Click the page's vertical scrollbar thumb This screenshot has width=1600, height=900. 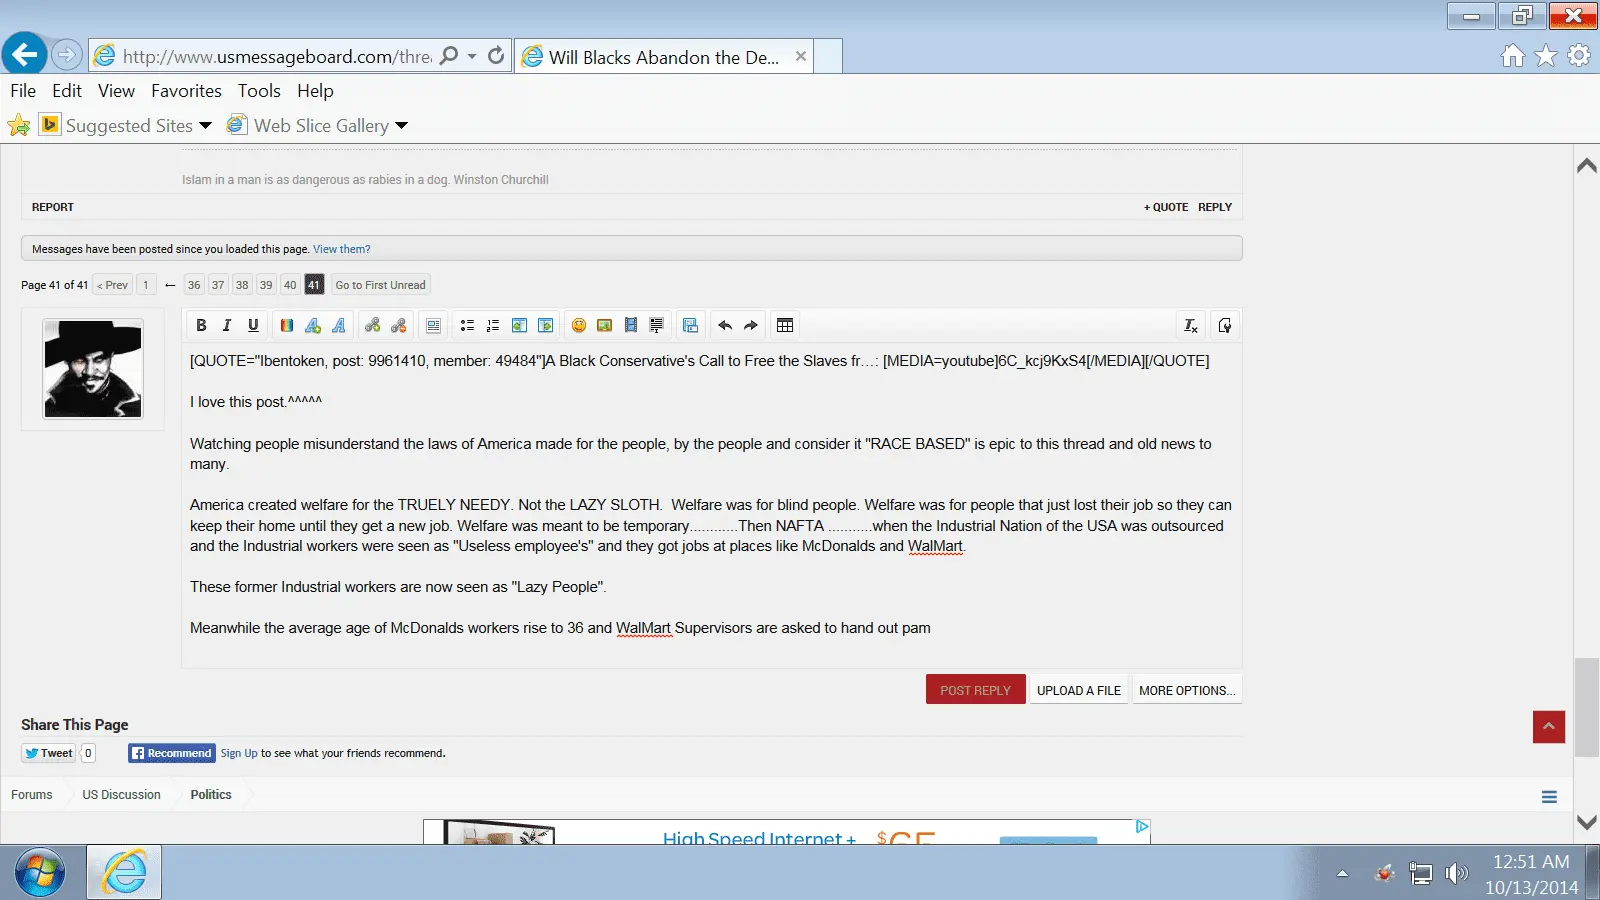pos(1586,708)
